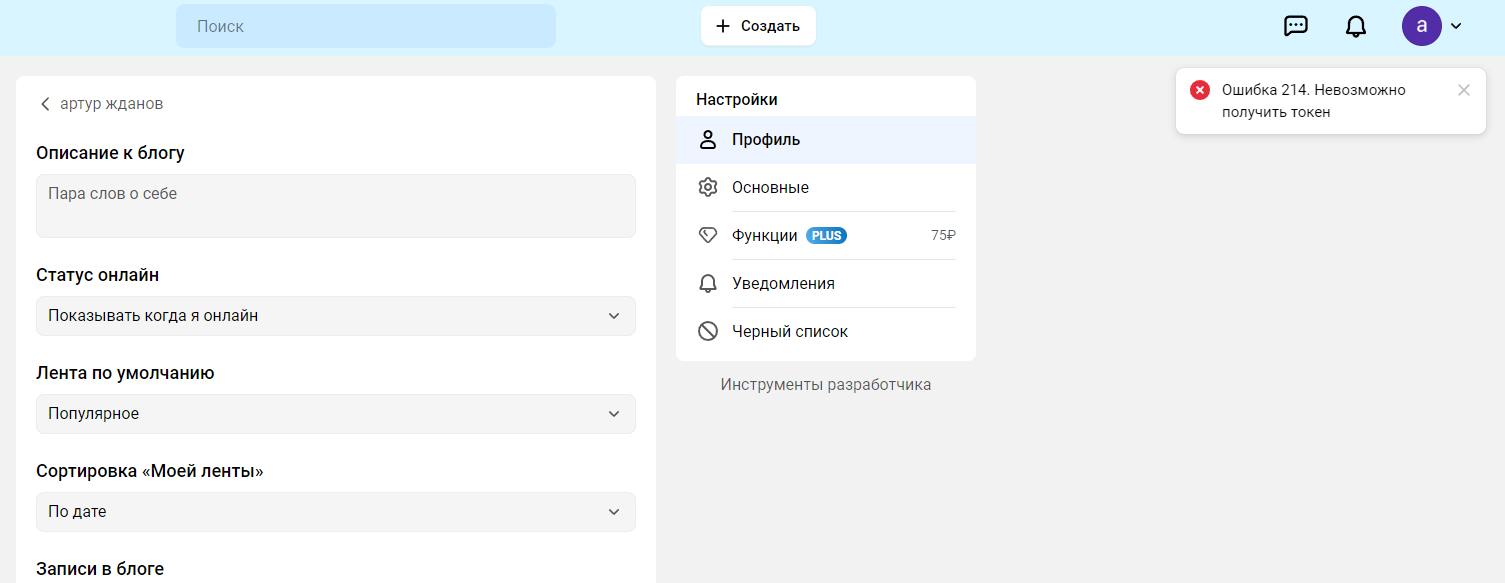Open the Статус онлайн dropdown

(x=336, y=316)
